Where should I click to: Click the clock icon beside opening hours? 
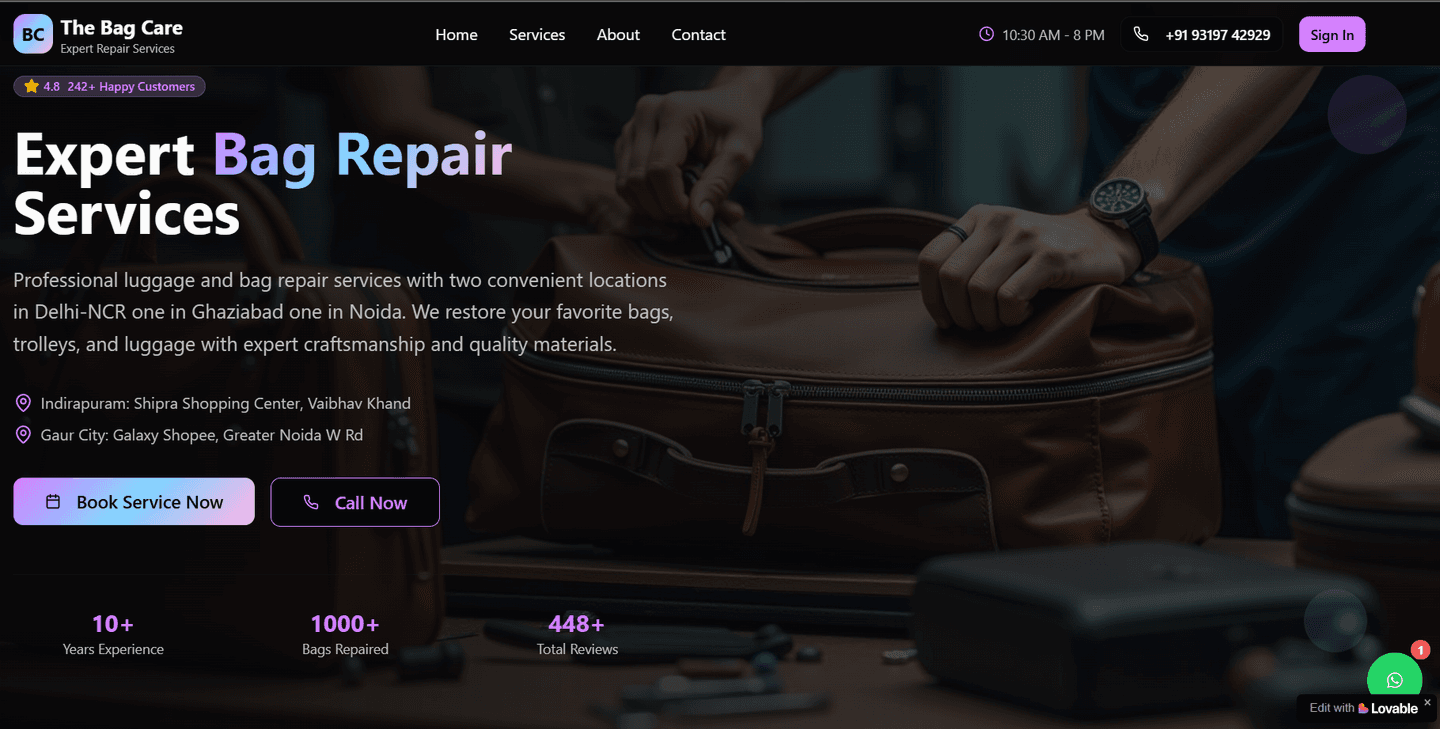click(986, 34)
